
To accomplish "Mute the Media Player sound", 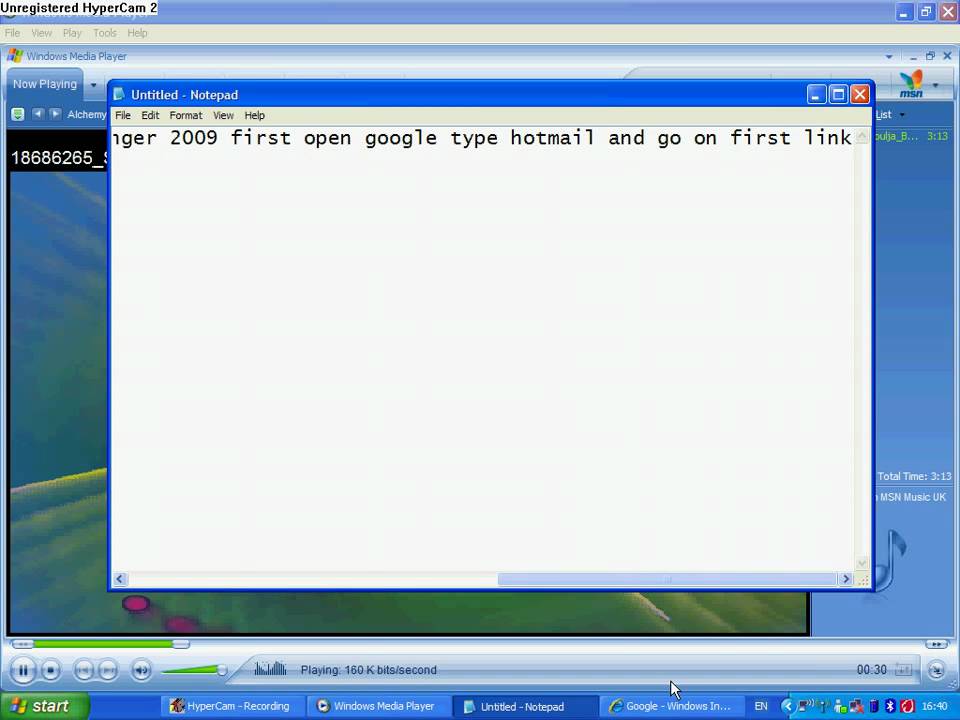I will coord(141,670).
